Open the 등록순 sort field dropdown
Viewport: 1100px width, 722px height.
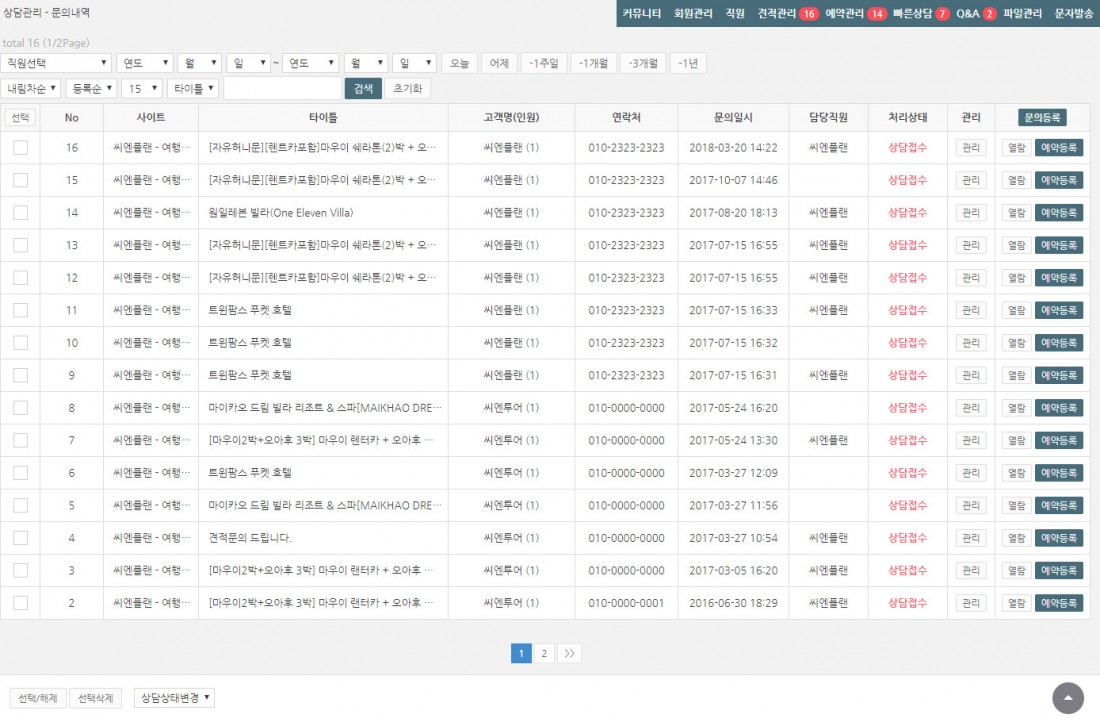click(90, 88)
